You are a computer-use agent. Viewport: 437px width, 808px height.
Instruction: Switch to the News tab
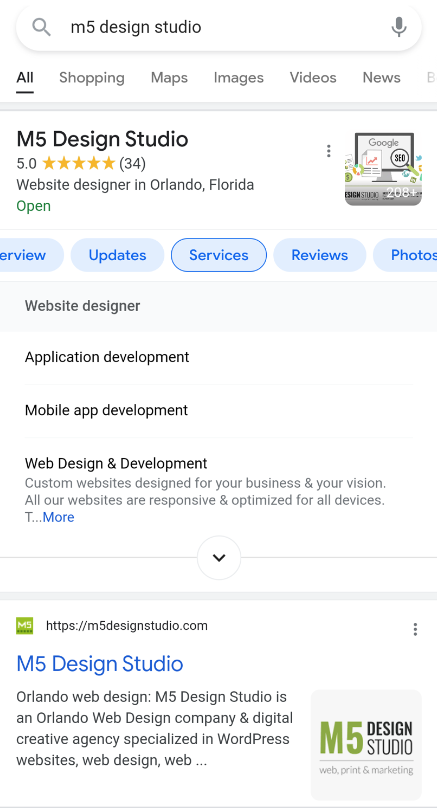click(x=381, y=78)
